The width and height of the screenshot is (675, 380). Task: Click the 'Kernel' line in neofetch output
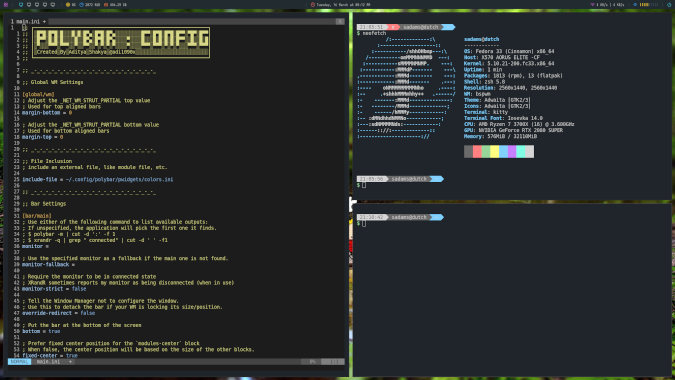pyautogui.click(x=509, y=63)
